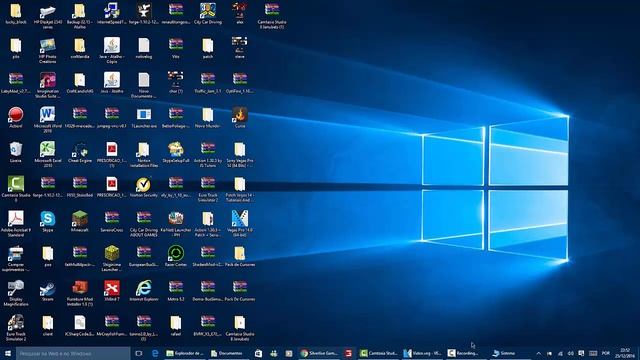This screenshot has height=360, width=640.
Task: Open the lucky_block folder
Action: click(x=16, y=10)
